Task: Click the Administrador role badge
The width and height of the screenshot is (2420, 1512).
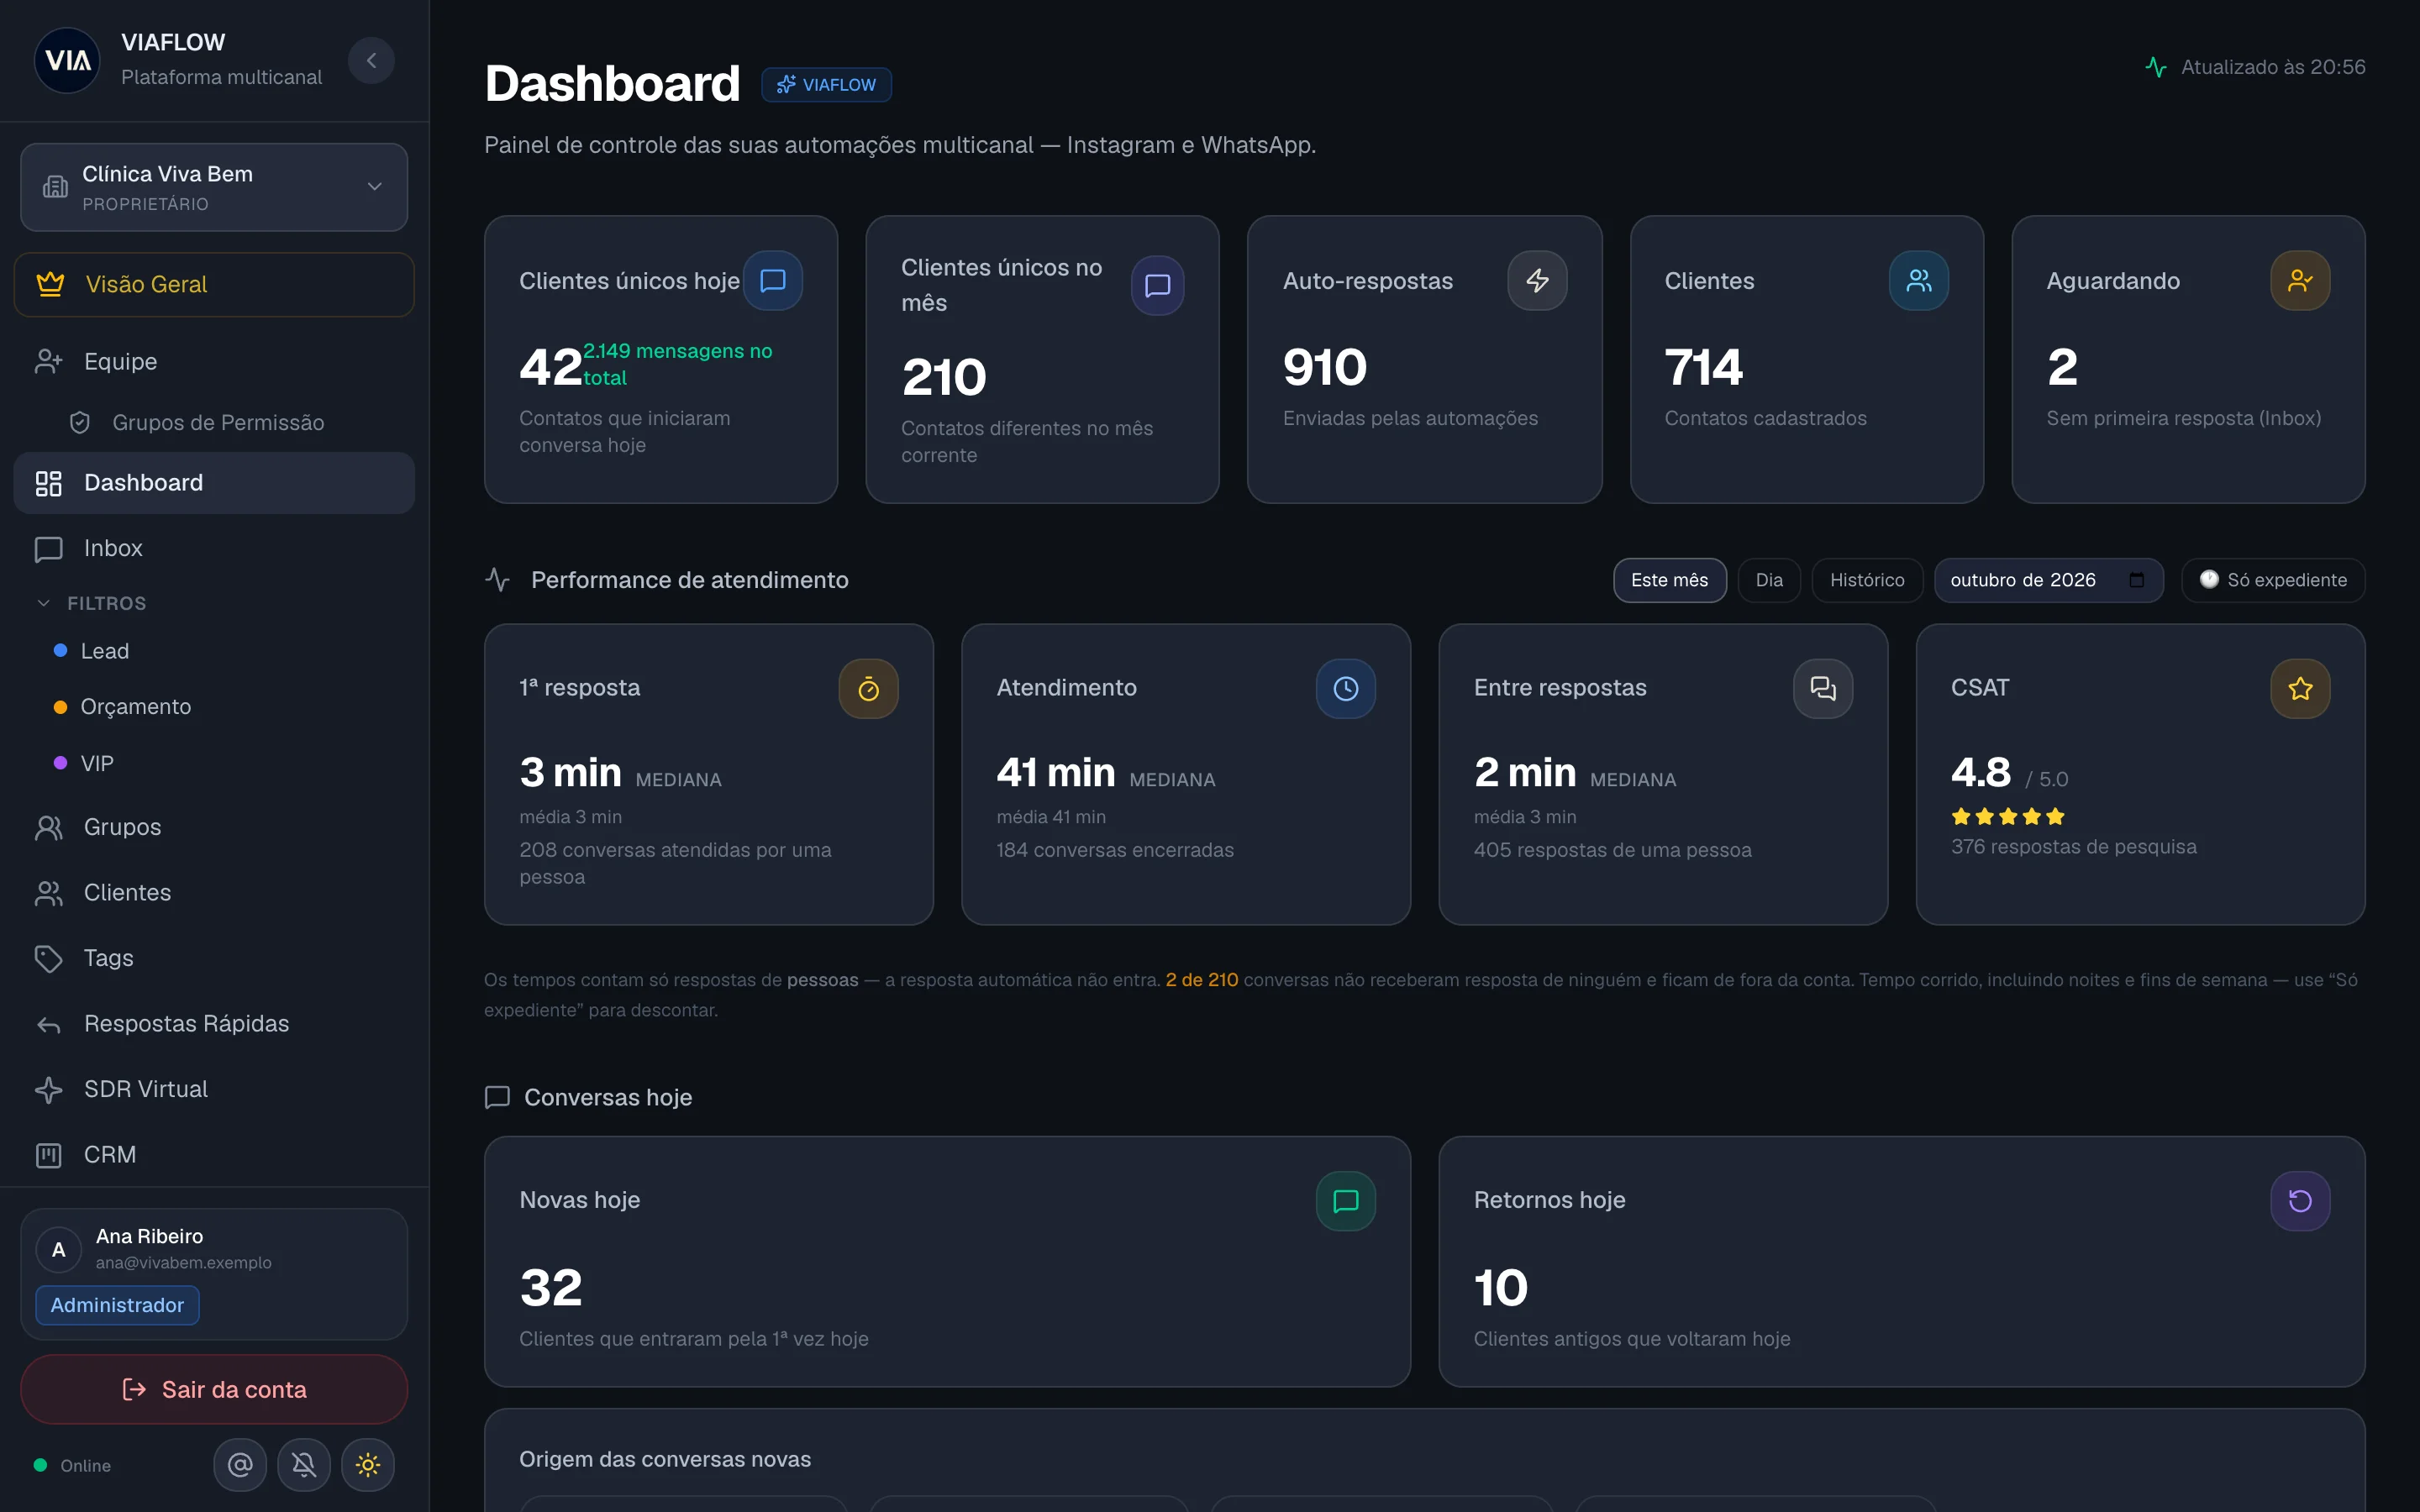Action: pyautogui.click(x=117, y=1306)
